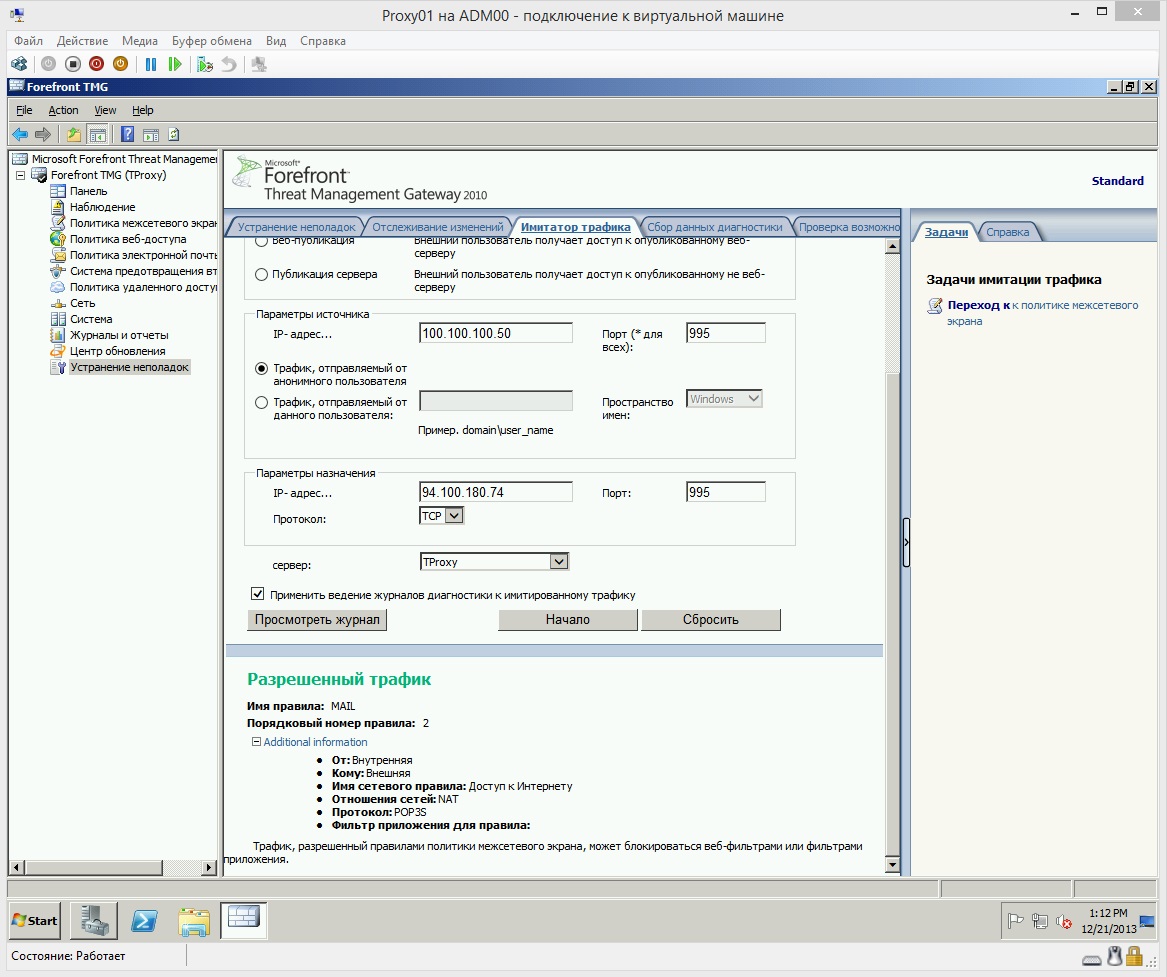Image resolution: width=1167 pixels, height=977 pixels.
Task: Open Server Manager from the taskbar
Action: 94,921
